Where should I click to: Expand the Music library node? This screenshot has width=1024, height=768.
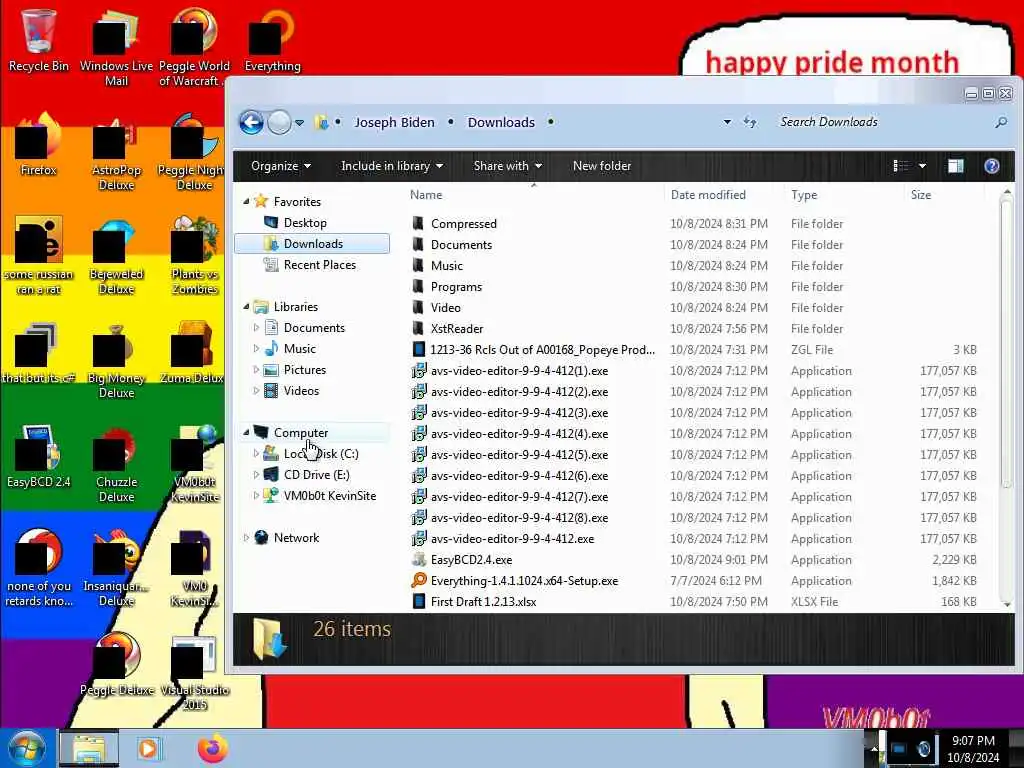[x=256, y=348]
